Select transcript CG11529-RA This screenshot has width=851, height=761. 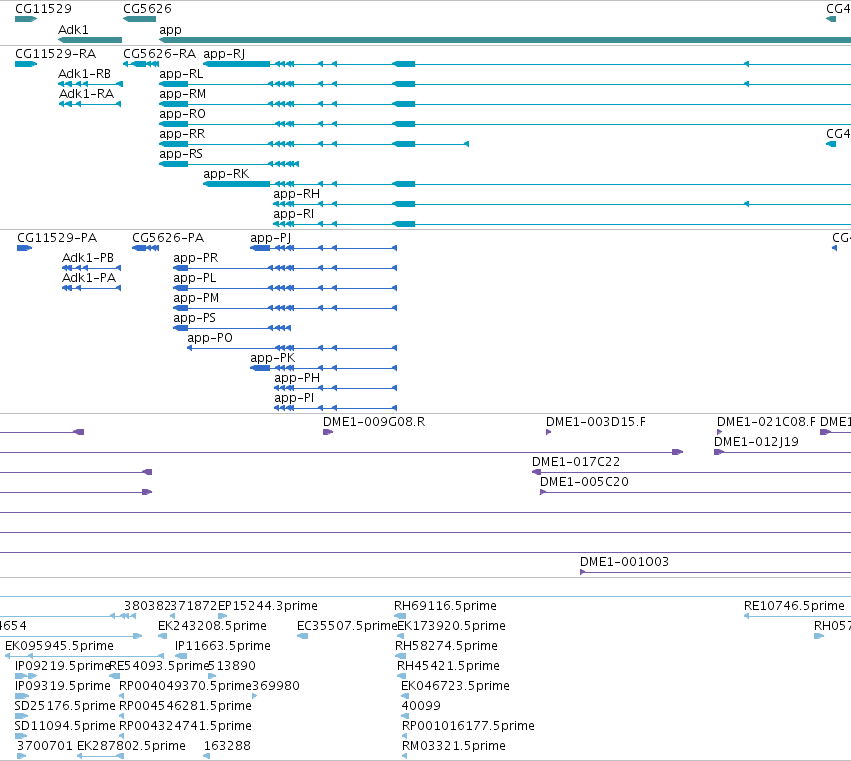tap(26, 64)
